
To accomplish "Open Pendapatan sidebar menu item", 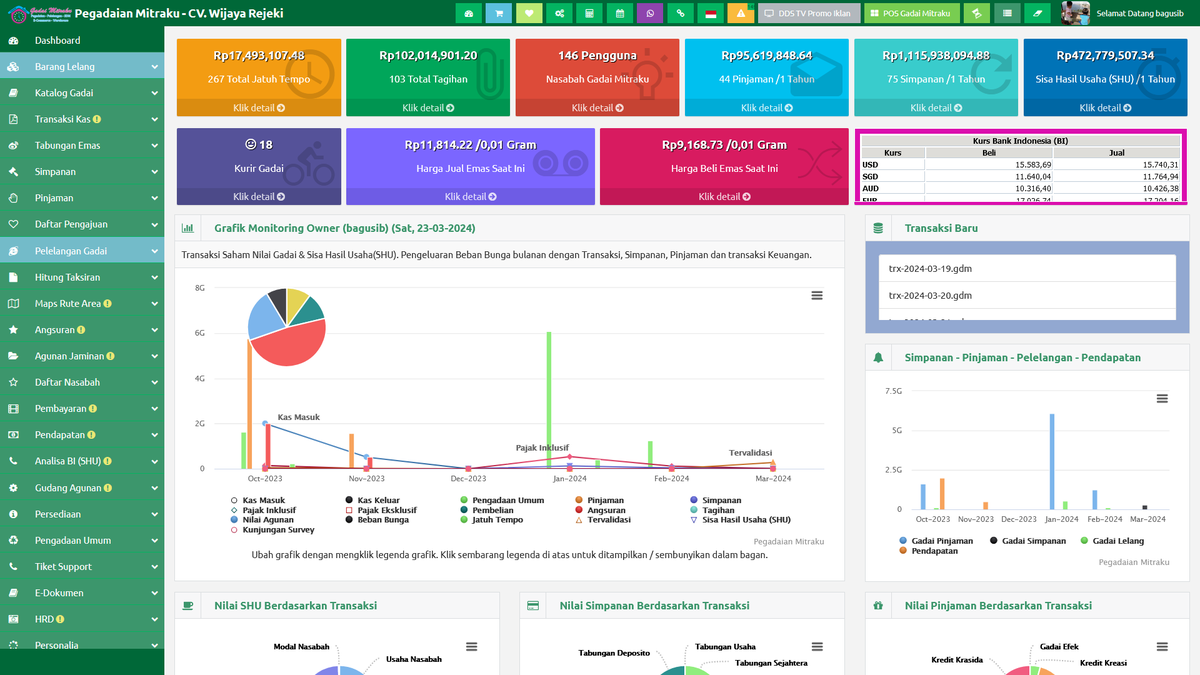I will [82, 435].
